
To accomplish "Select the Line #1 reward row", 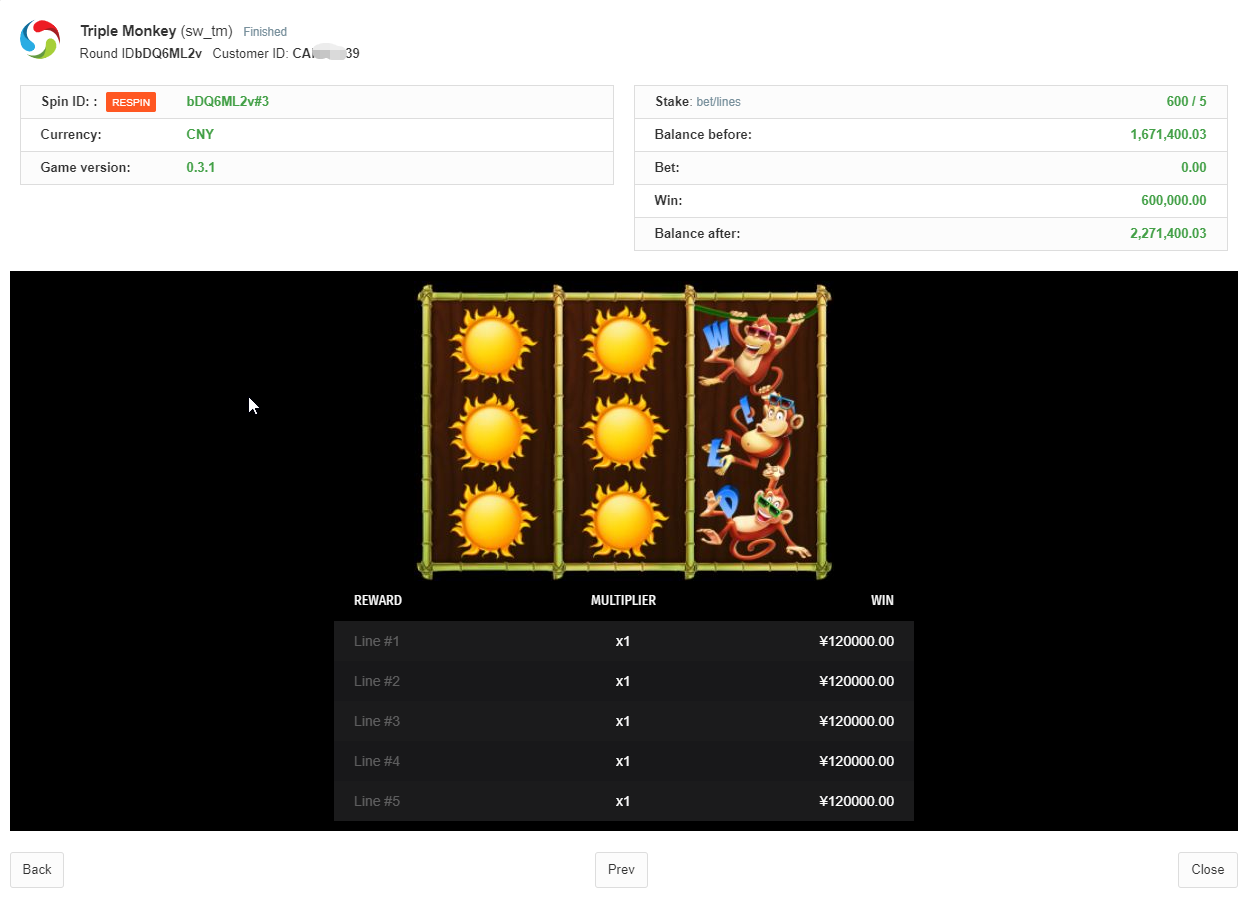I will 623,641.
